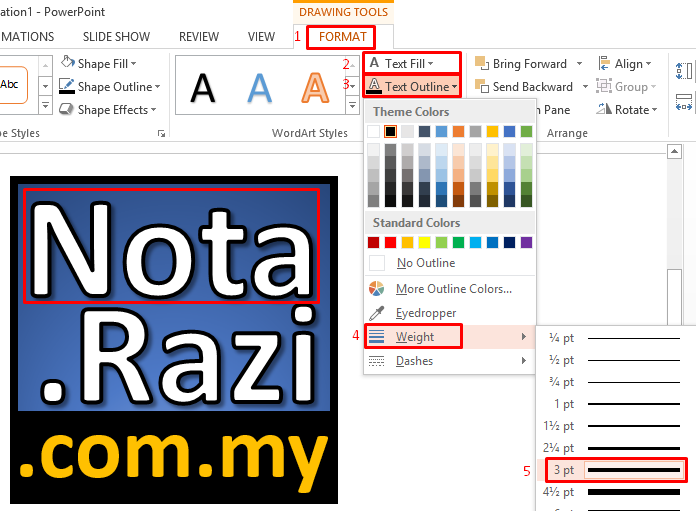The width and height of the screenshot is (696, 511).
Task: Click the Eyedropper pipette icon
Action: coord(376,313)
